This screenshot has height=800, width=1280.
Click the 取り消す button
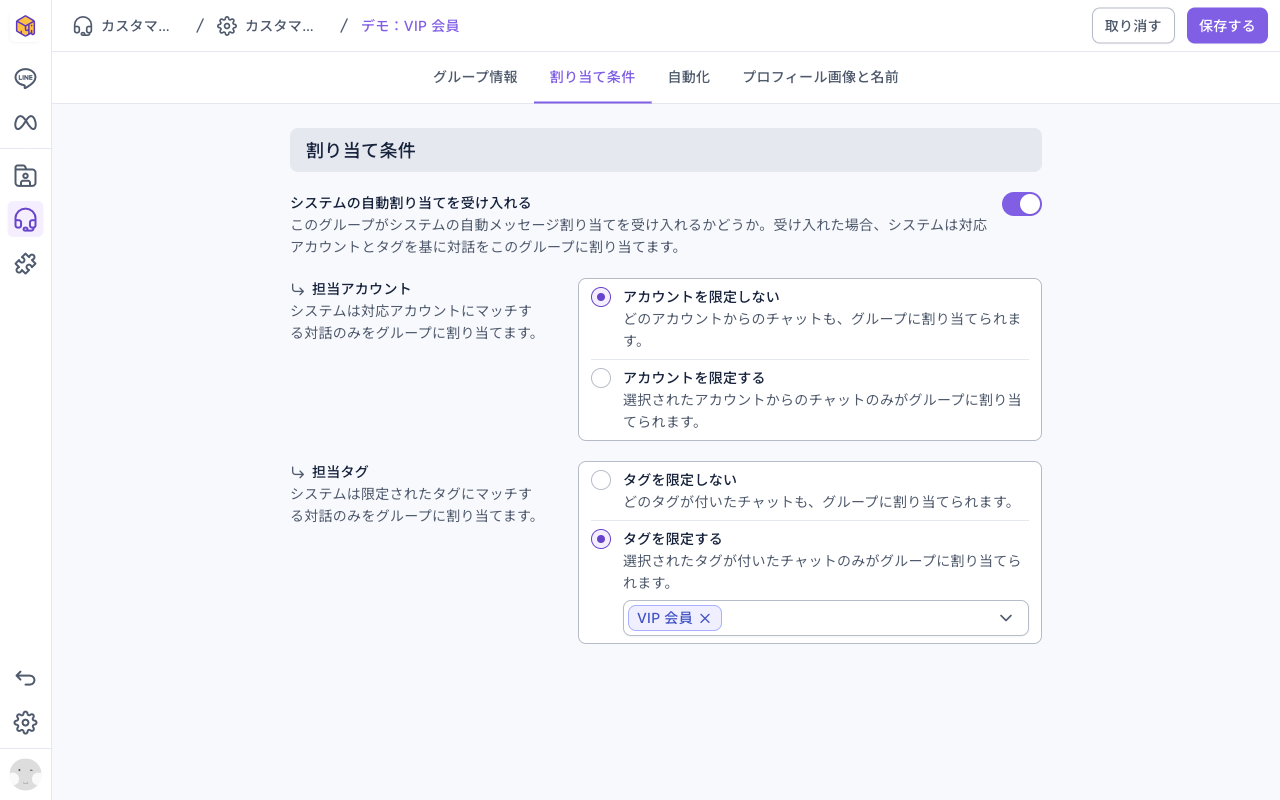1133,26
